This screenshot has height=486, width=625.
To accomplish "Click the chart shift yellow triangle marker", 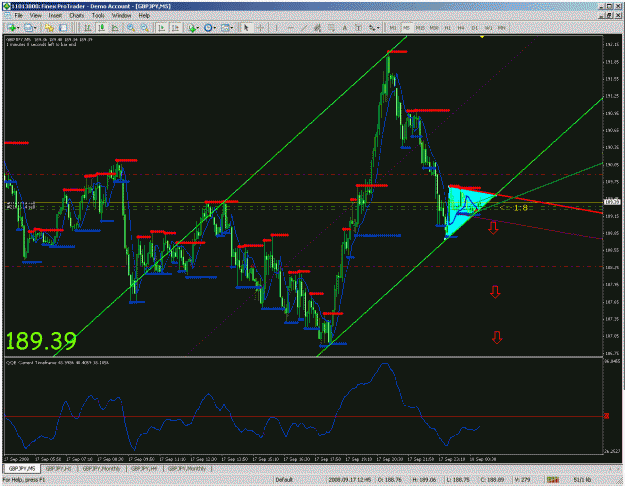I will 482,37.
